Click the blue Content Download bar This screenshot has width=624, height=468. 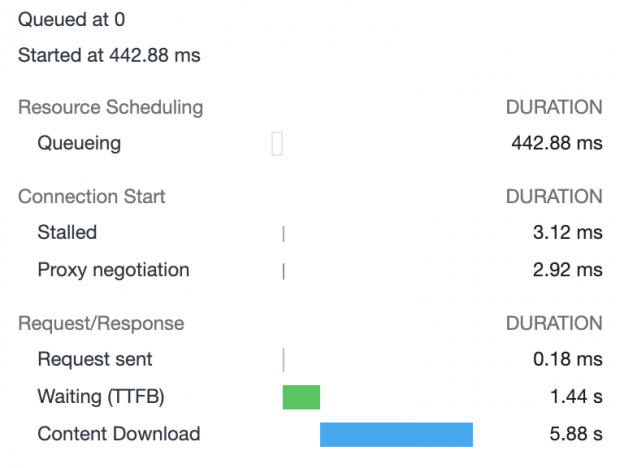click(x=396, y=434)
